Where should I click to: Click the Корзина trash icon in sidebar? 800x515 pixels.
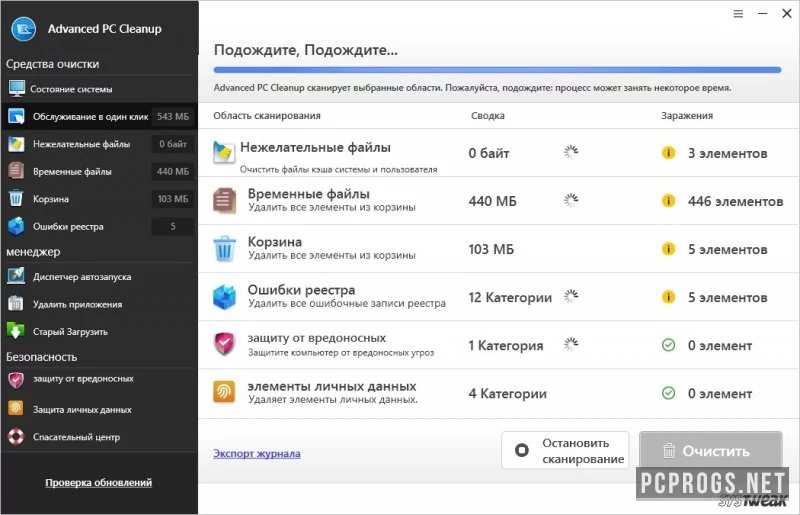click(x=16, y=199)
